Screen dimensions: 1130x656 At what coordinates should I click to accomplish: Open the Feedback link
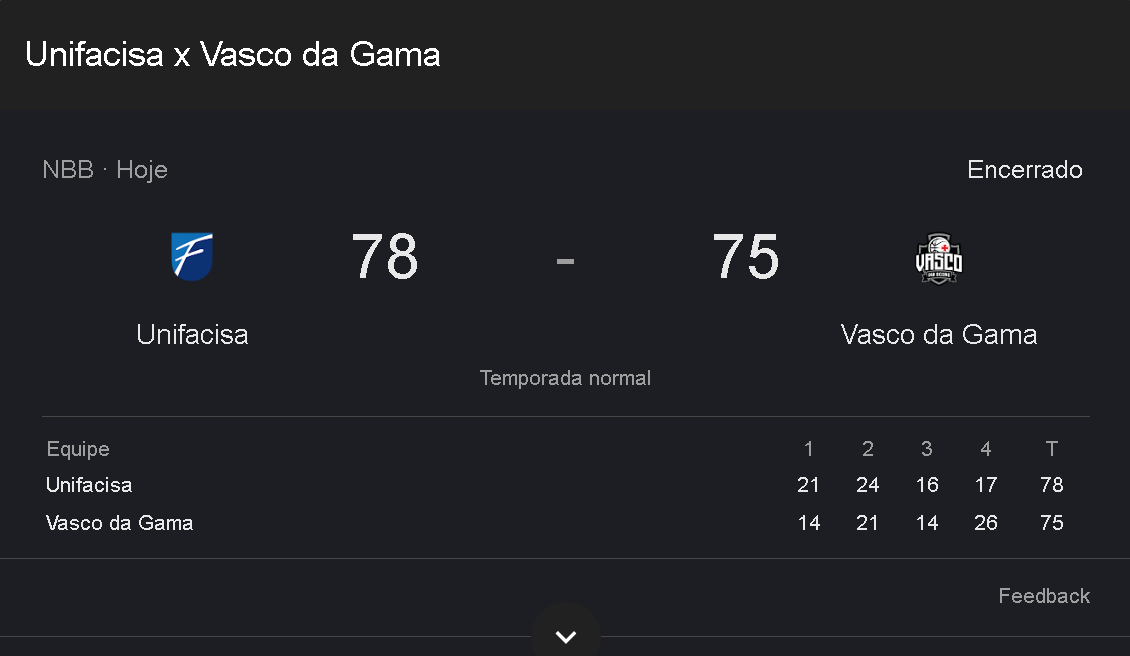click(x=1044, y=596)
